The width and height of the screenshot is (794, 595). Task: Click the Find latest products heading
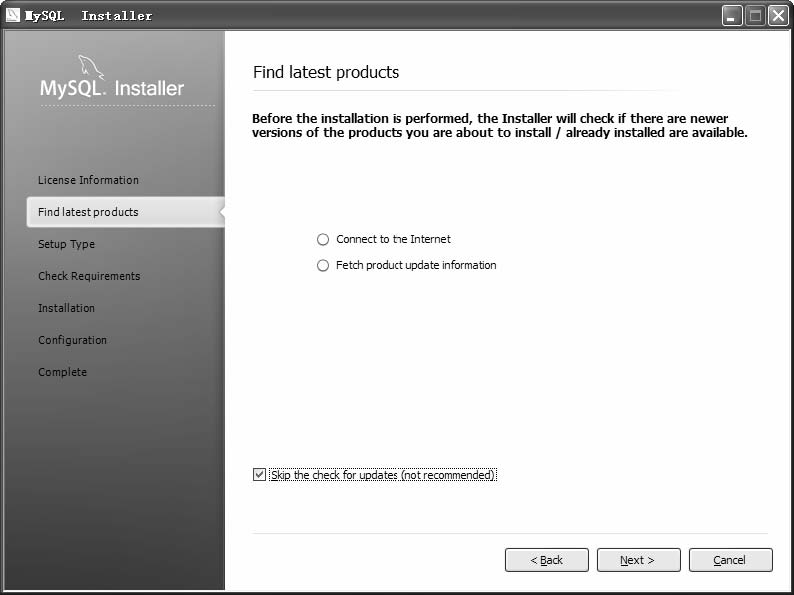[x=326, y=72]
